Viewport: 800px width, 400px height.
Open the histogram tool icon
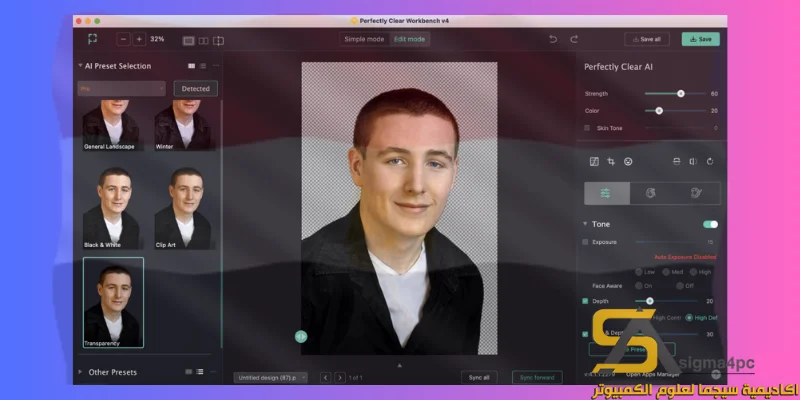[594, 161]
